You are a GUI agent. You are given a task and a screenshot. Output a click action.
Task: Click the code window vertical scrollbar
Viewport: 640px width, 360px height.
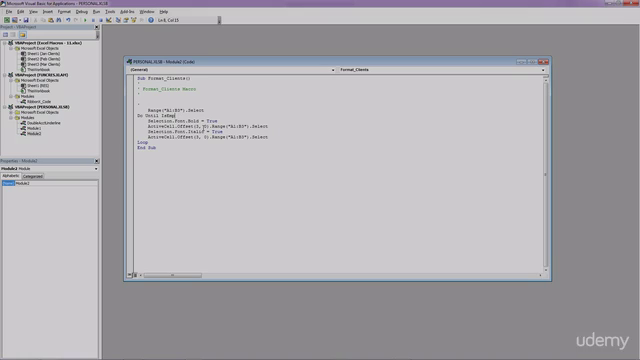(546, 175)
